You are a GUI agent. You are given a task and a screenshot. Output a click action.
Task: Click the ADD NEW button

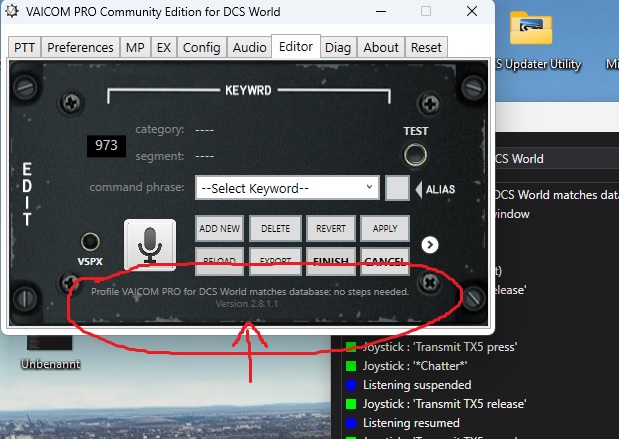tap(219, 228)
